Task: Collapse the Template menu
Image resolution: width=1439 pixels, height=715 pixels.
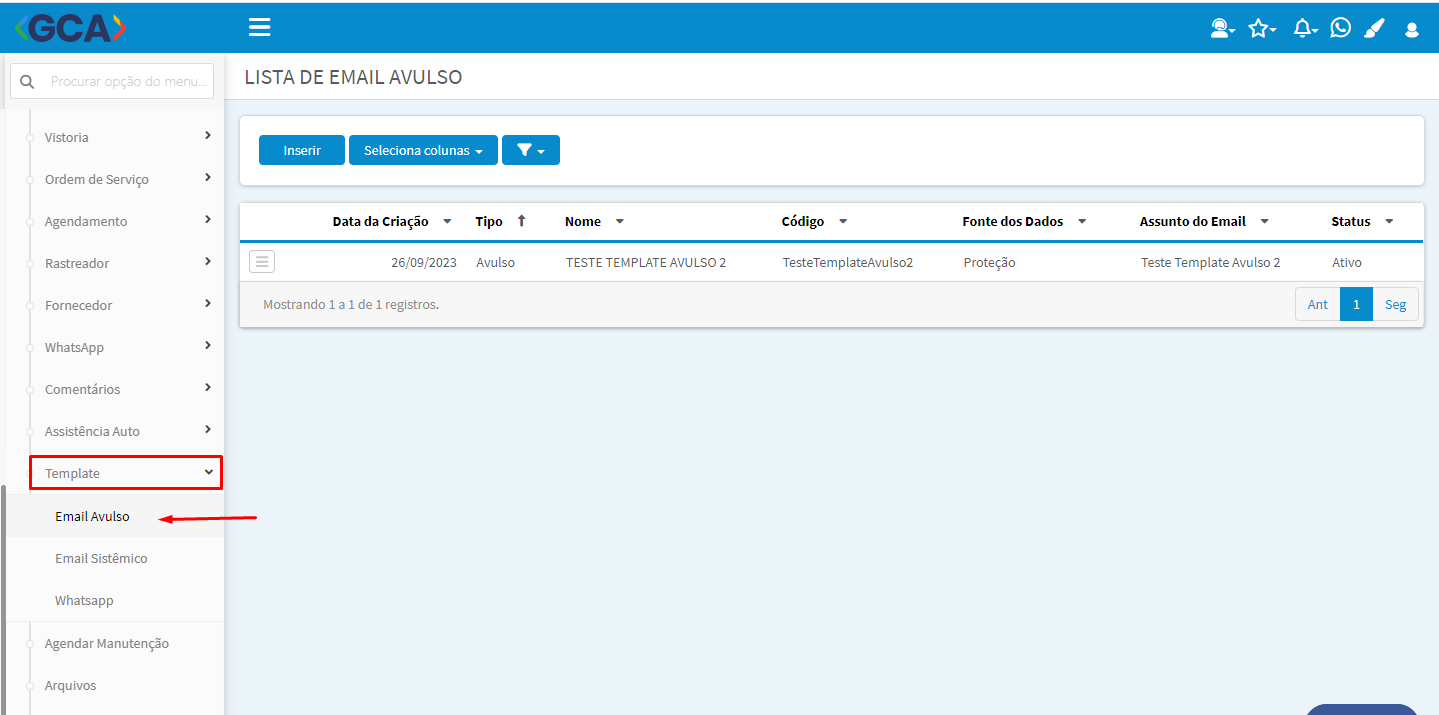Action: pos(125,472)
